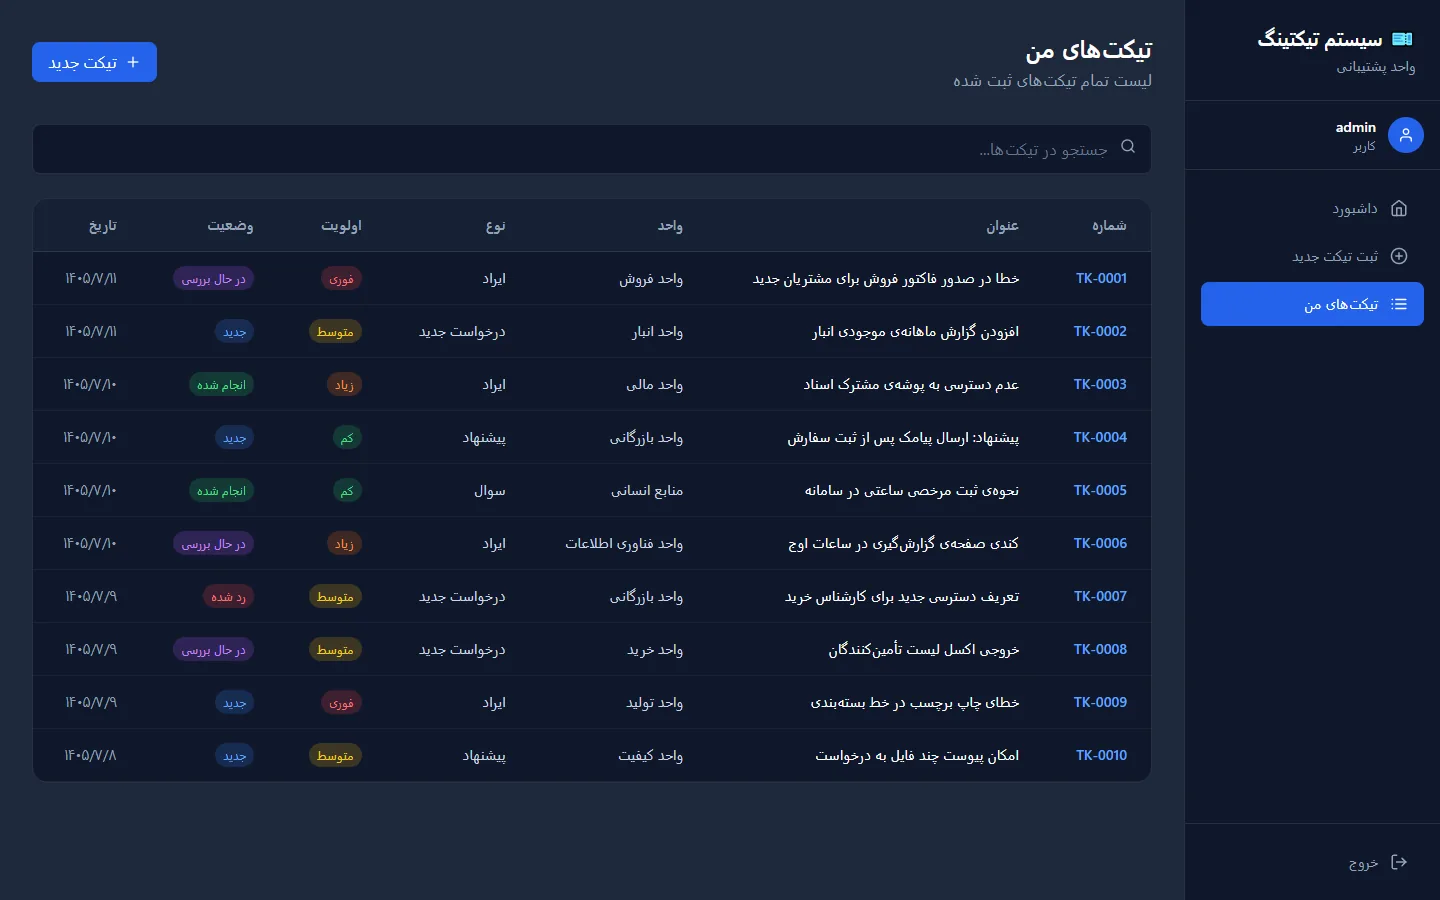Open داشبورد from the sidebar
The height and width of the screenshot is (900, 1440).
click(1312, 208)
